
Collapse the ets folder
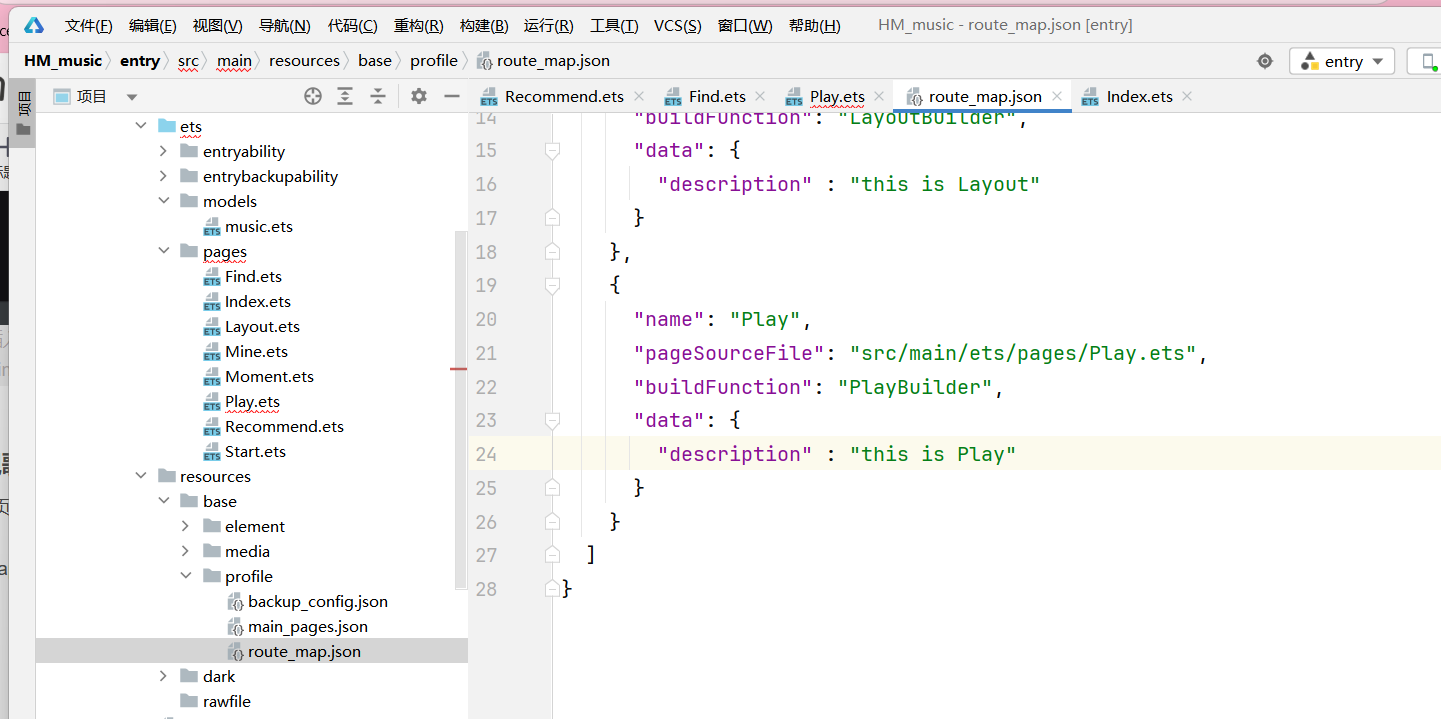[x=140, y=126]
